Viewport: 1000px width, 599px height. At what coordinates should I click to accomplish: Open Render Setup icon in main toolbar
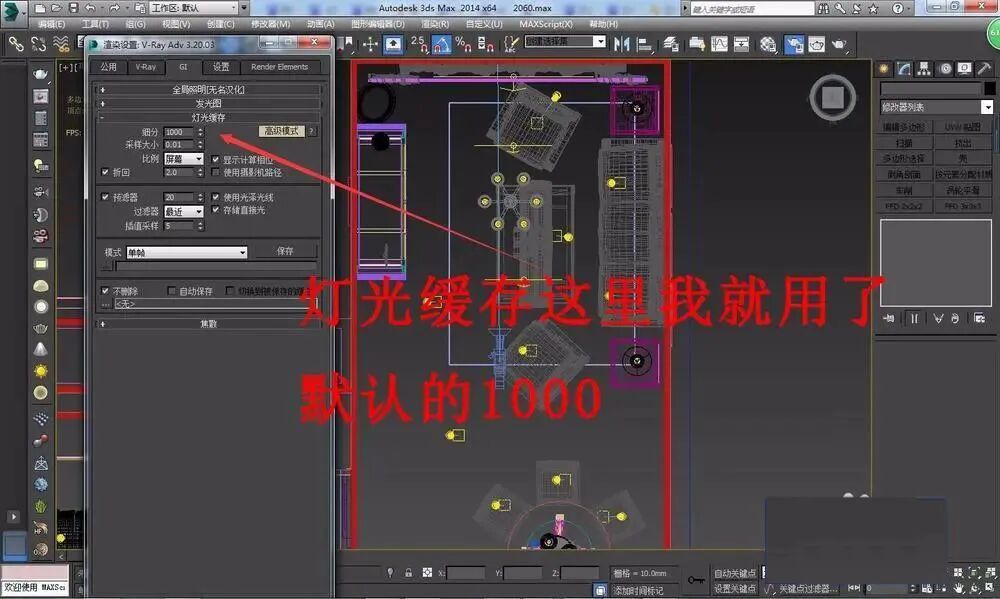click(793, 44)
